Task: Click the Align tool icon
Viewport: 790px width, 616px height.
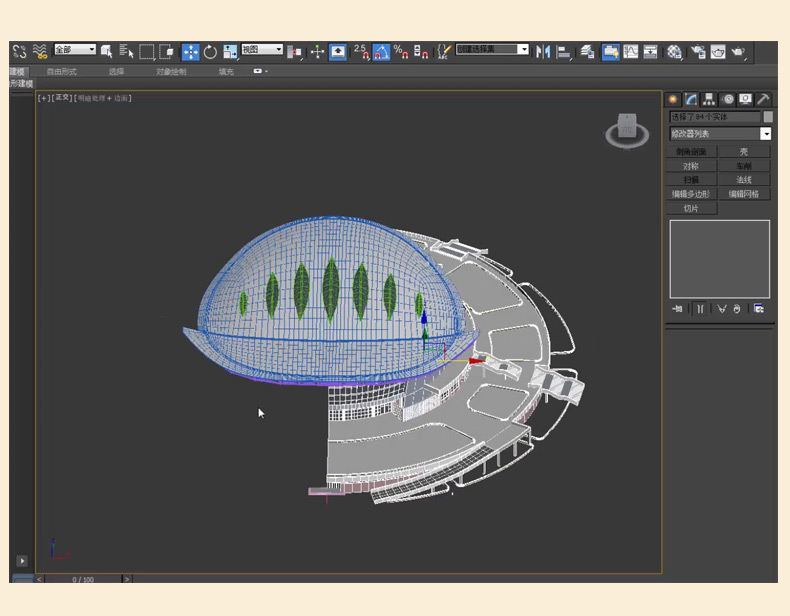Action: tap(563, 52)
